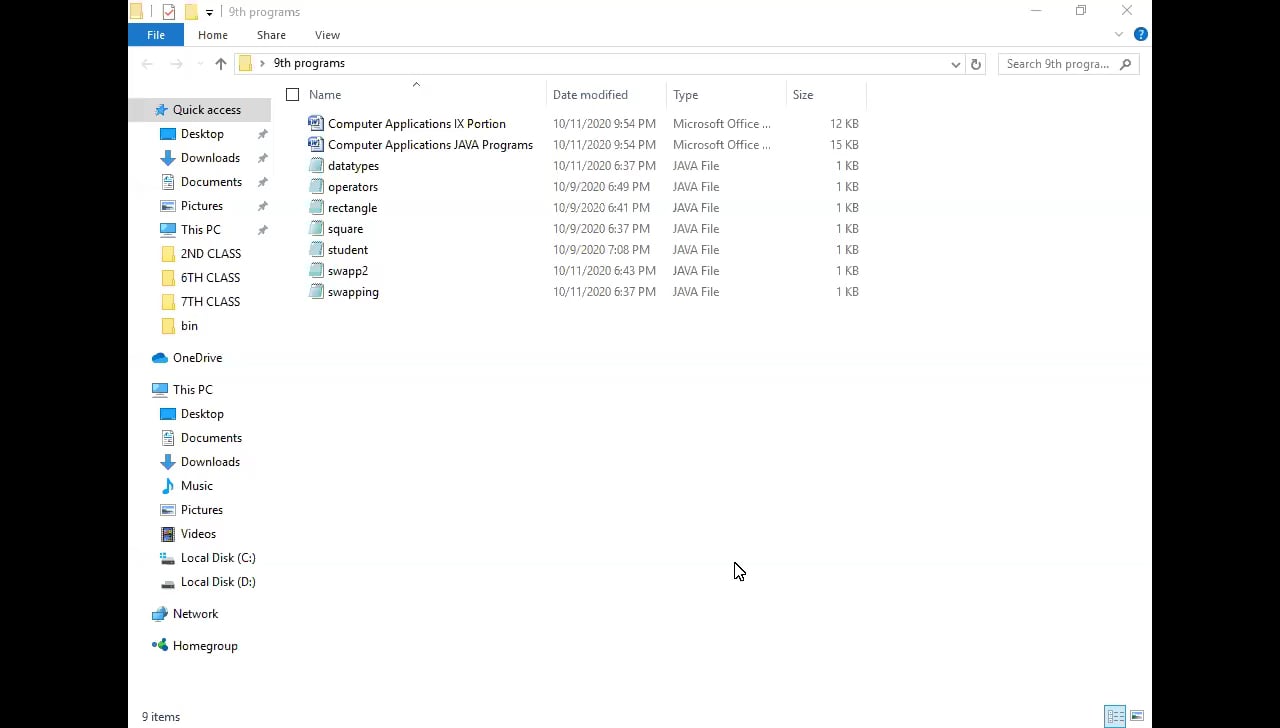Click the datatypes JAVA file icon
Image resolution: width=1280 pixels, height=728 pixels.
coord(316,165)
